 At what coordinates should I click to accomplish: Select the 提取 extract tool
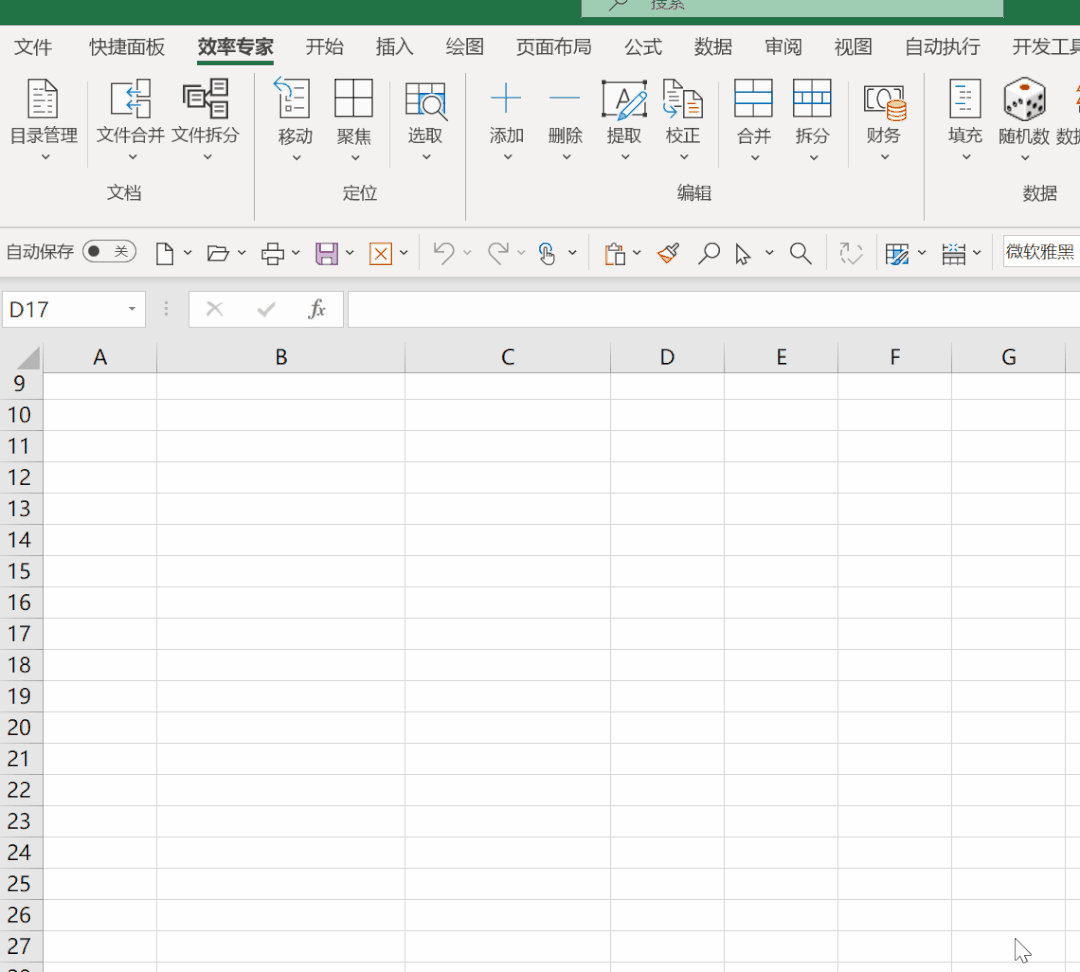pos(624,100)
